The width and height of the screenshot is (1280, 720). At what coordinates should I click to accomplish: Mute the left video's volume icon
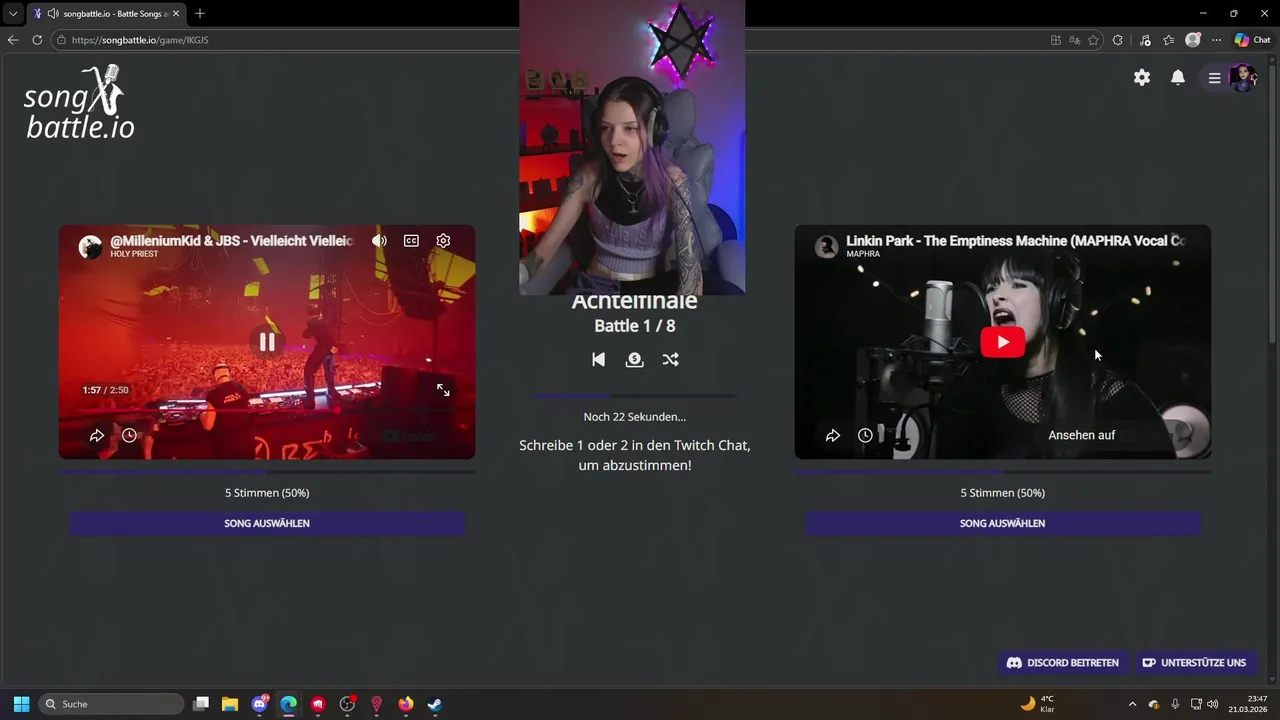tap(379, 240)
